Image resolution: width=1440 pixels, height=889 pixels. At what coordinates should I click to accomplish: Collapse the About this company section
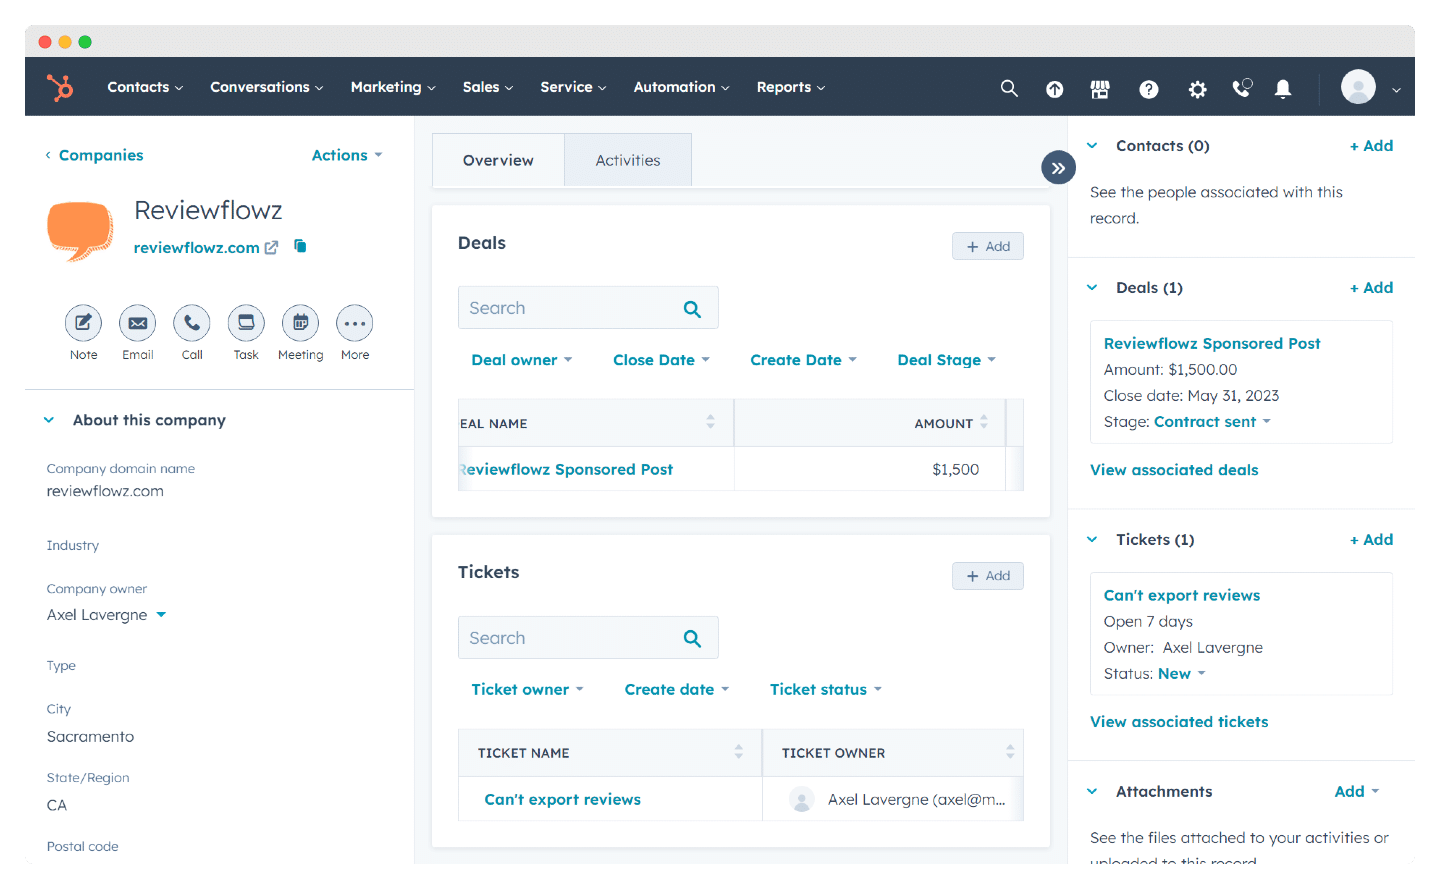49,420
